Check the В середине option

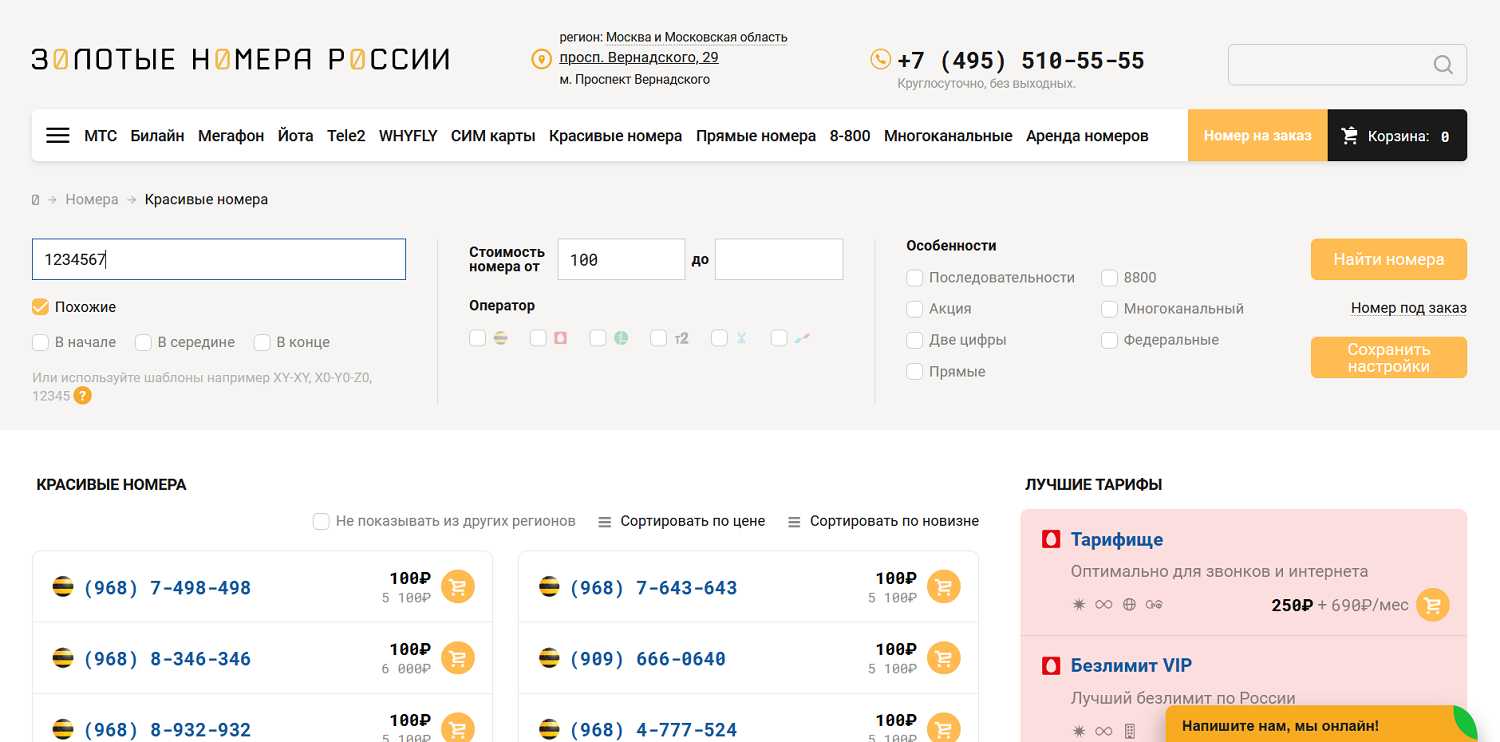coord(144,342)
